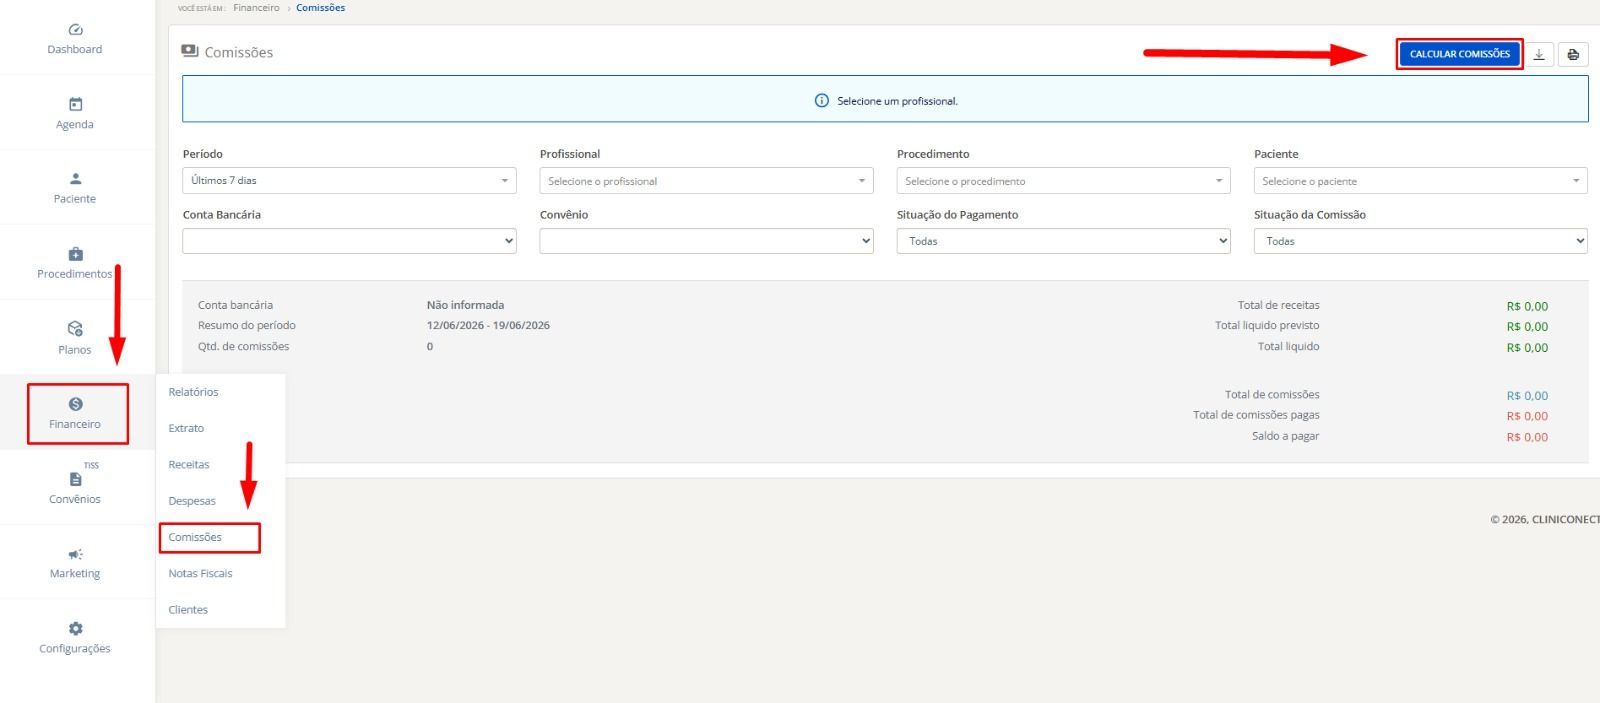The height and width of the screenshot is (703, 1600).
Task: Click the Total de receitas R$ 0,00 value
Action: [1527, 306]
